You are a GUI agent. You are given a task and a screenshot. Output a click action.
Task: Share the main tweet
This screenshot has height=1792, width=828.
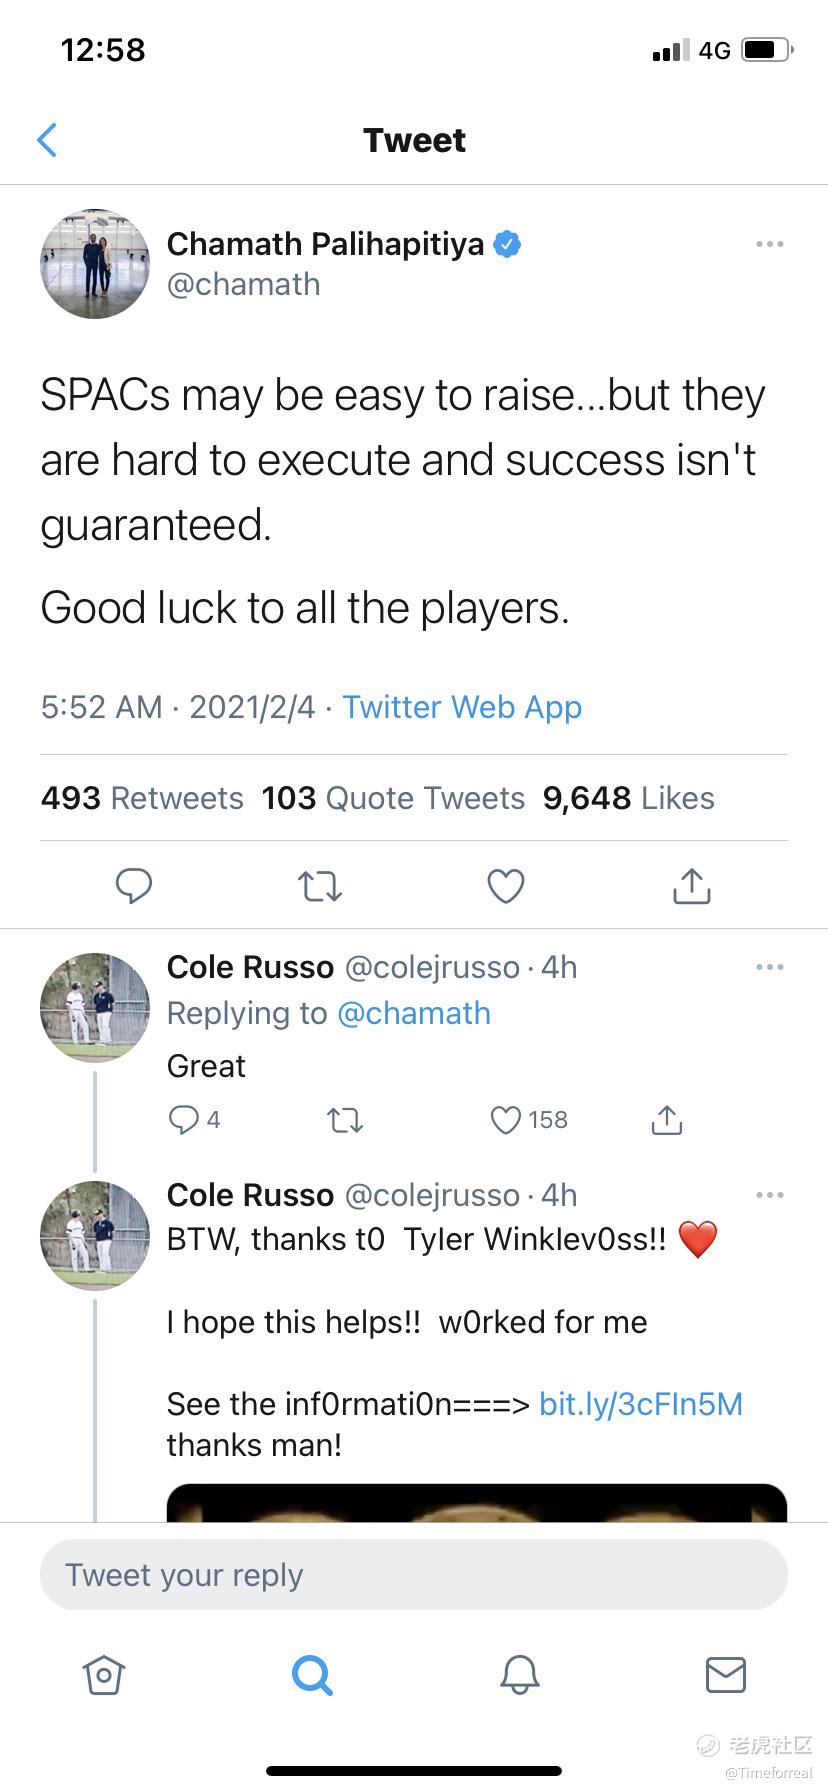click(692, 885)
